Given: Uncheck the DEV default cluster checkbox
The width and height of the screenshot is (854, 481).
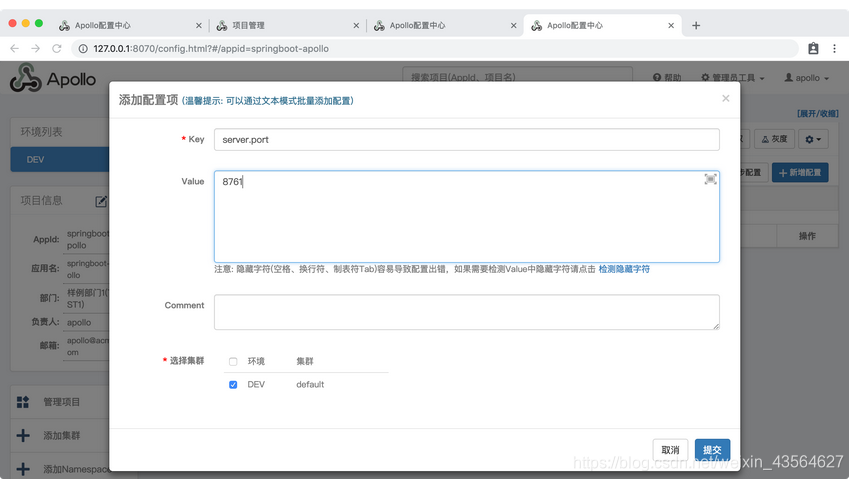Looking at the screenshot, I should 233,385.
